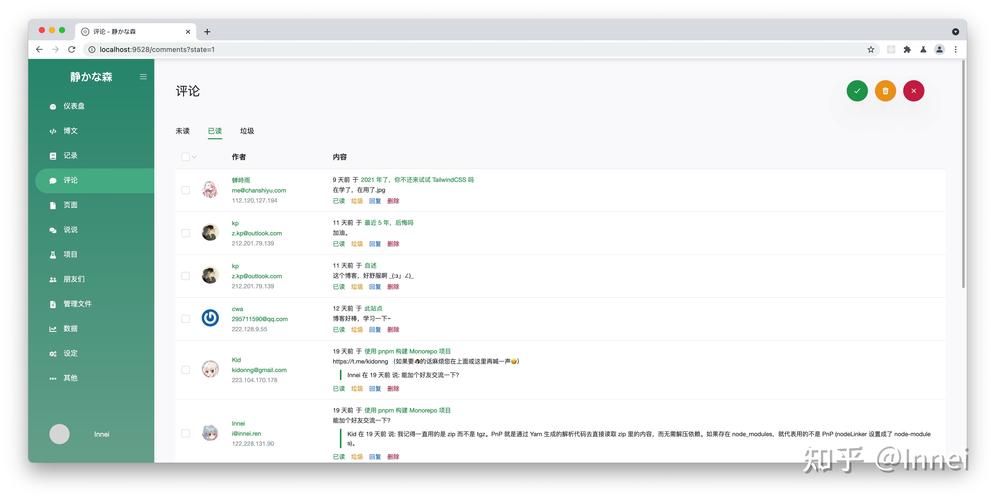Open the 页面 file icon in sidebar
995x500 pixels.
tap(53, 206)
